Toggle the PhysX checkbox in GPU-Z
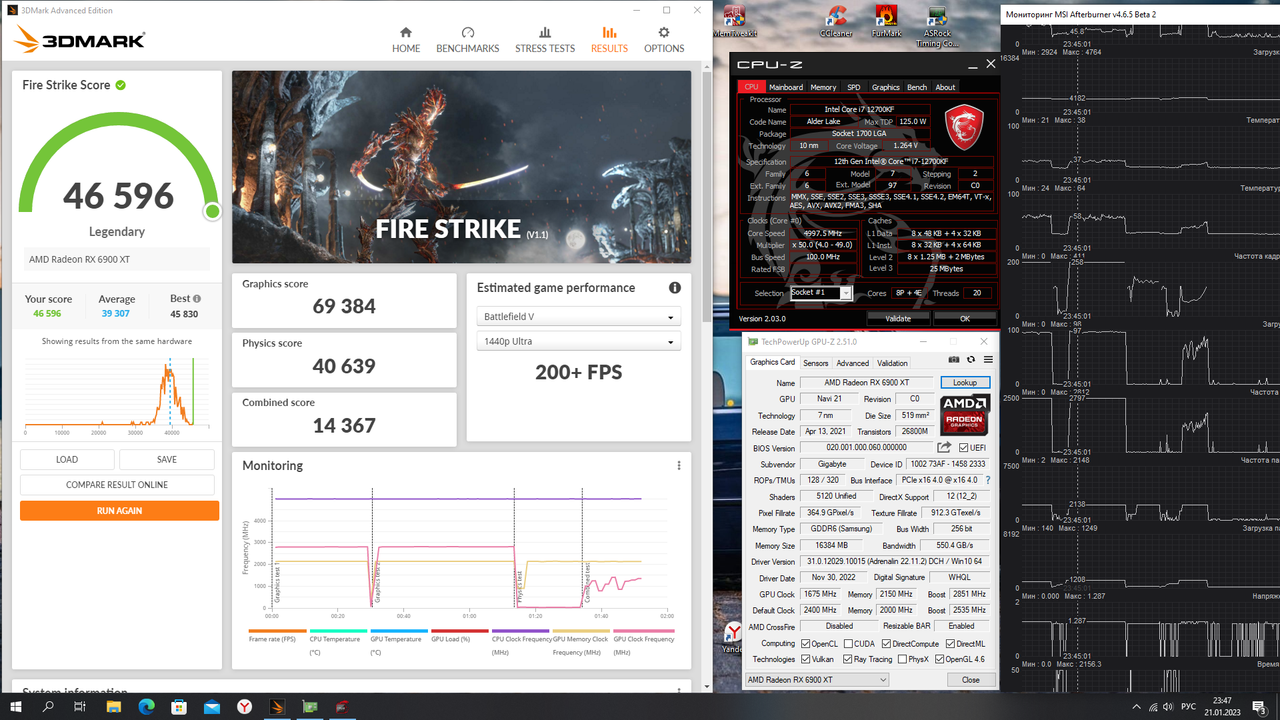The width and height of the screenshot is (1280, 720). click(903, 659)
